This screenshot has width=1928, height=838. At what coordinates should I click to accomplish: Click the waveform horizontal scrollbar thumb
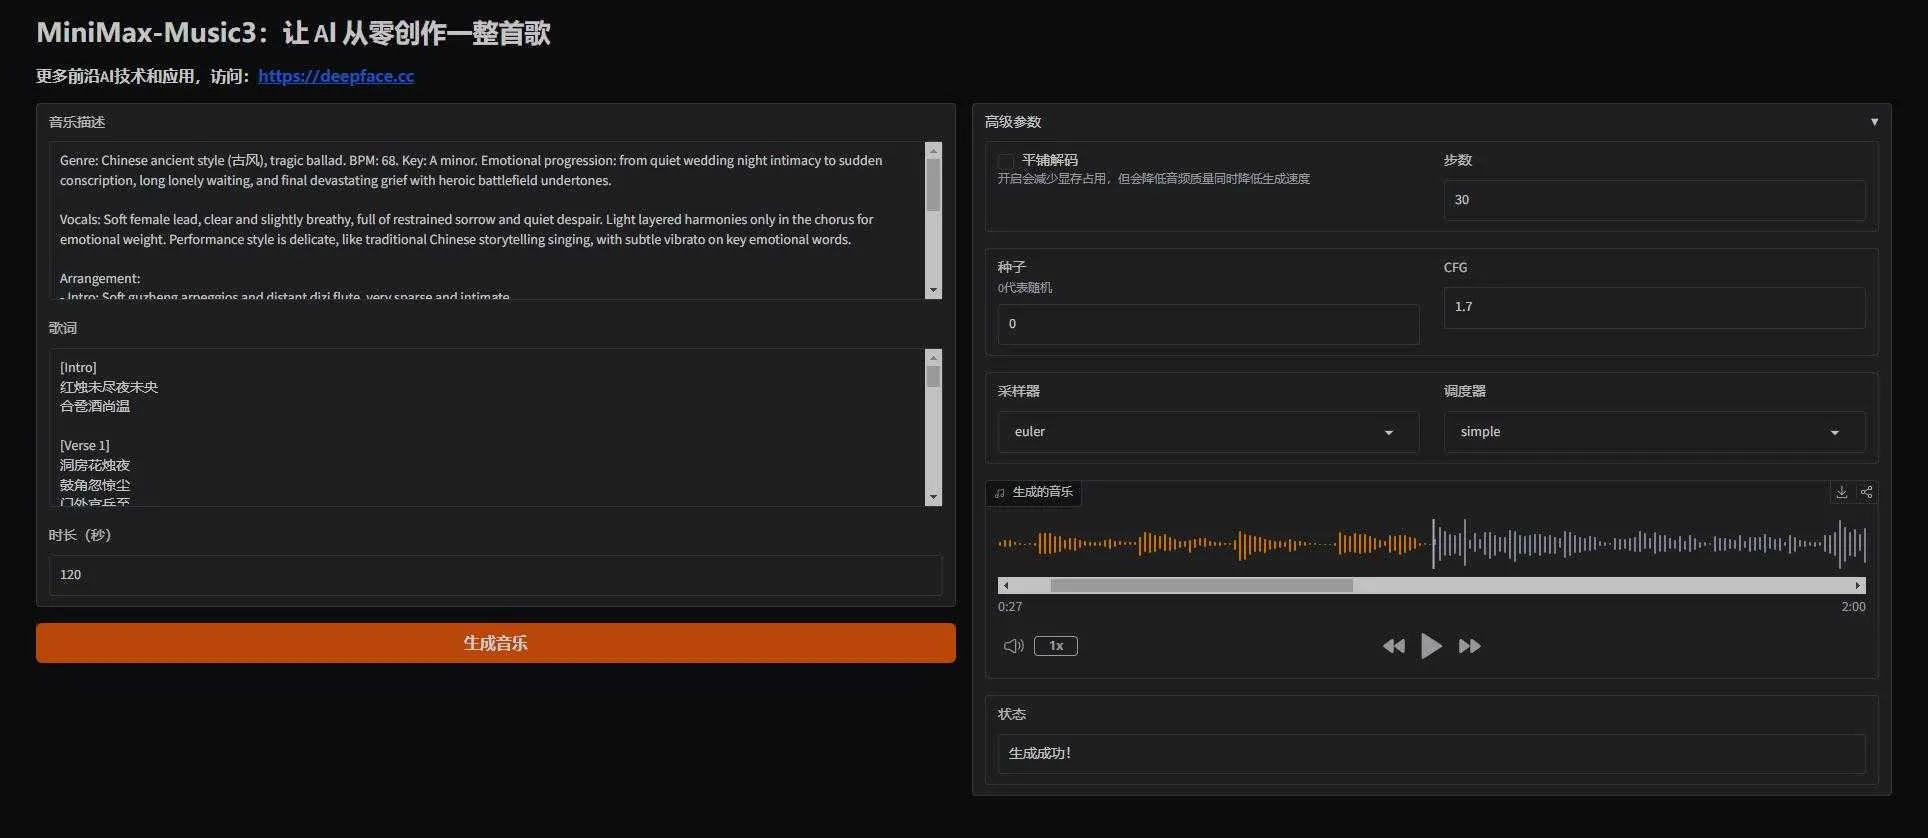(x=1201, y=586)
